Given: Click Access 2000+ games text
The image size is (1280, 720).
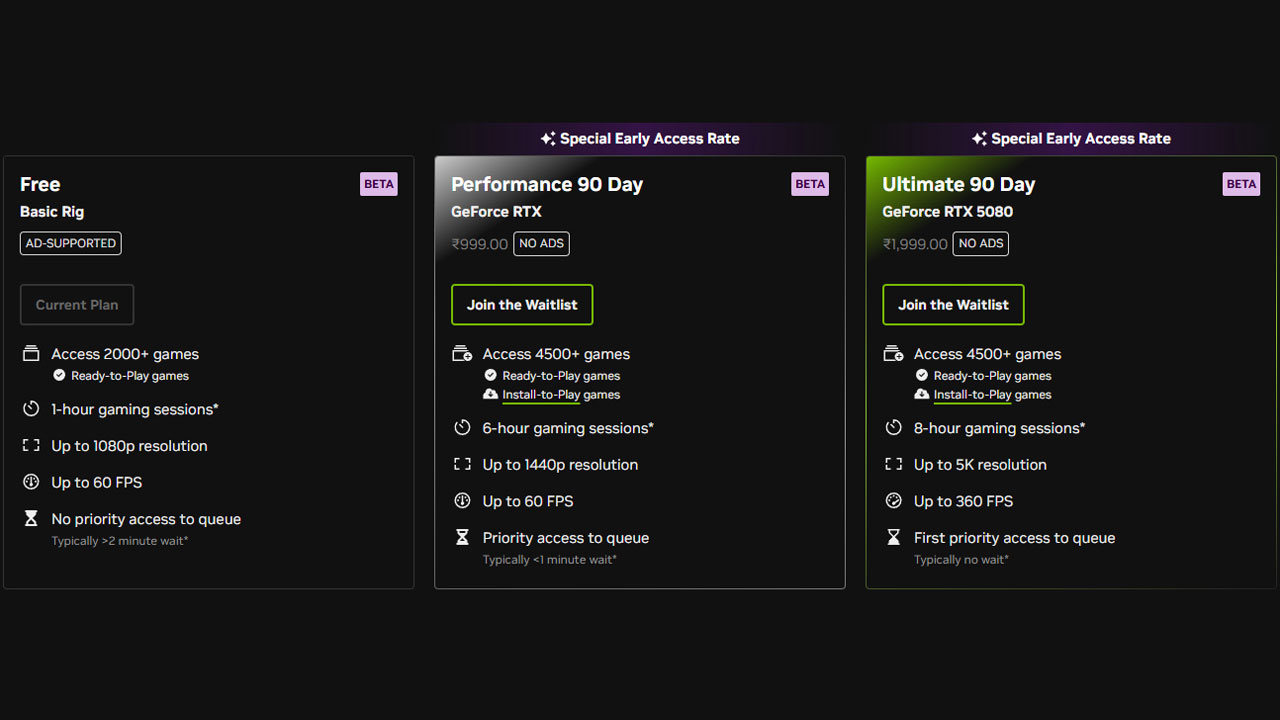Looking at the screenshot, I should tap(125, 354).
